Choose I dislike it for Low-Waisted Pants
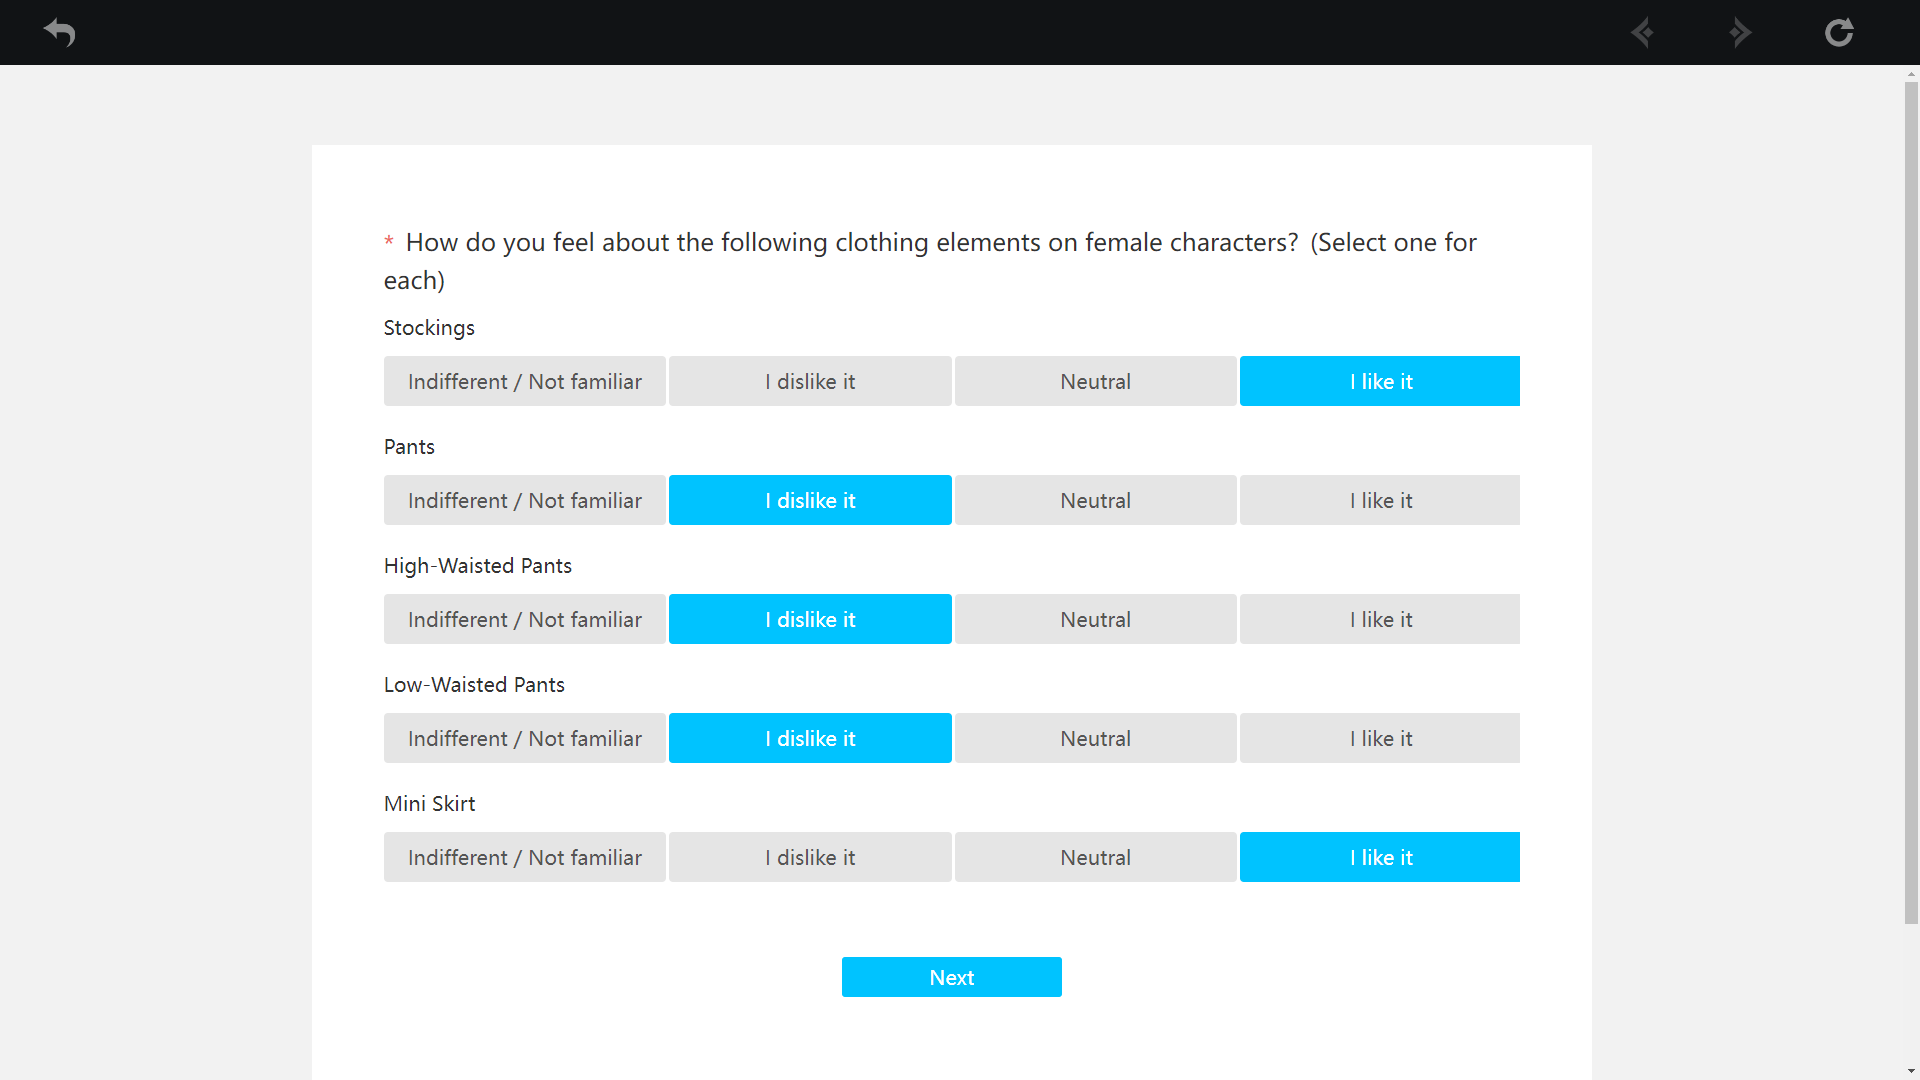1920x1080 pixels. click(810, 738)
